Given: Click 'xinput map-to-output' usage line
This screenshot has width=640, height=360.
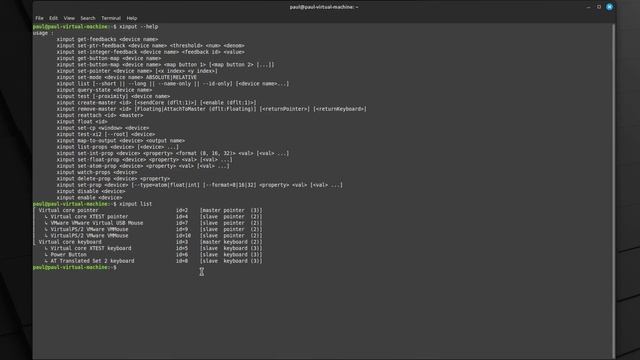Looking at the screenshot, I should (121, 140).
